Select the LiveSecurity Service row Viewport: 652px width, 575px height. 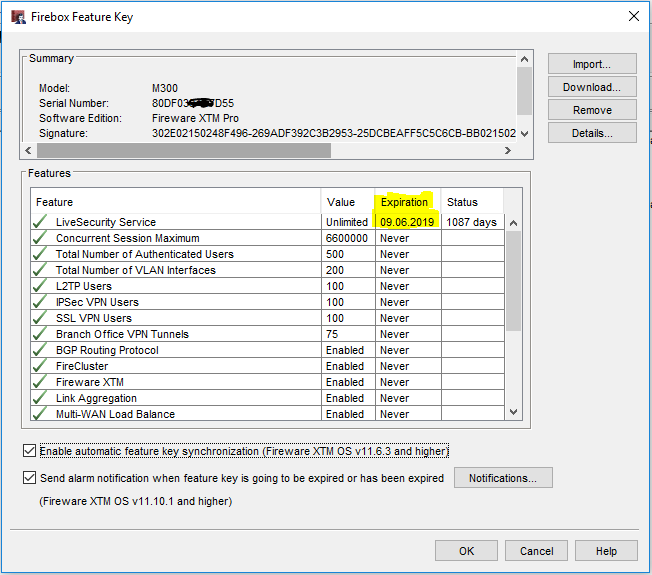pyautogui.click(x=268, y=222)
